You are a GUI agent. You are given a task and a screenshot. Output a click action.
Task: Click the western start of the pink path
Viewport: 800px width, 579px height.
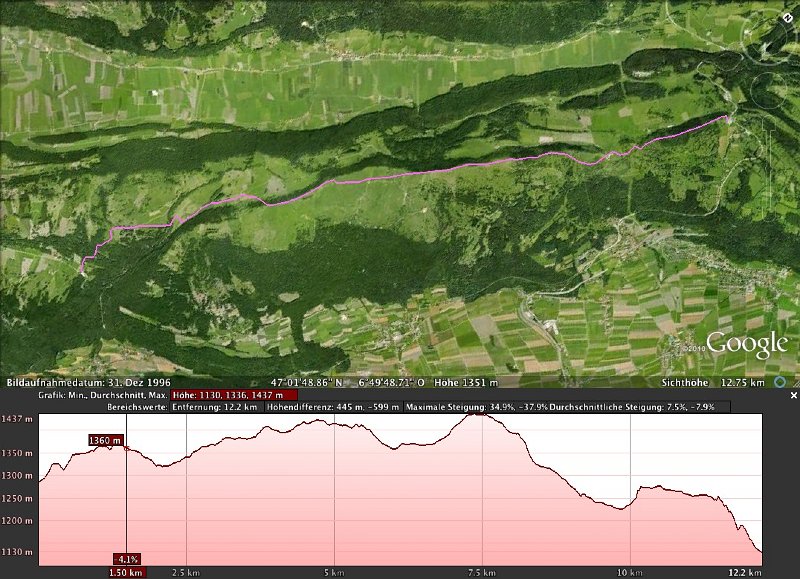(82, 271)
